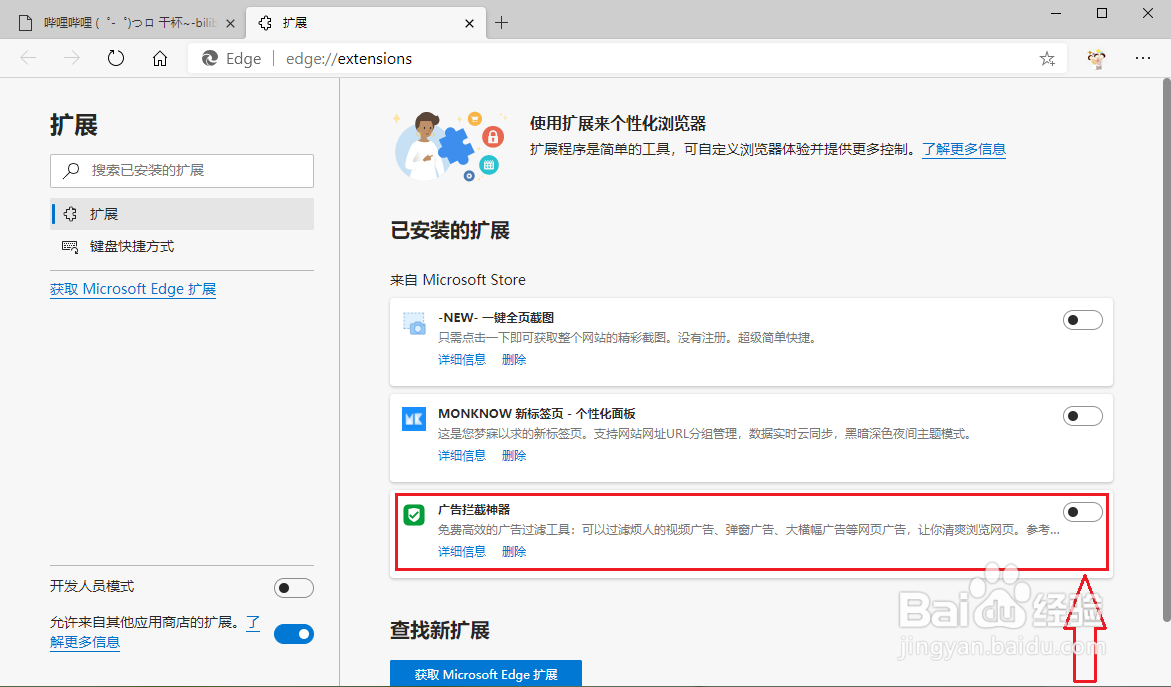Image resolution: width=1171 pixels, height=687 pixels.
Task: Click the Edge logo in the address bar
Action: click(x=210, y=58)
